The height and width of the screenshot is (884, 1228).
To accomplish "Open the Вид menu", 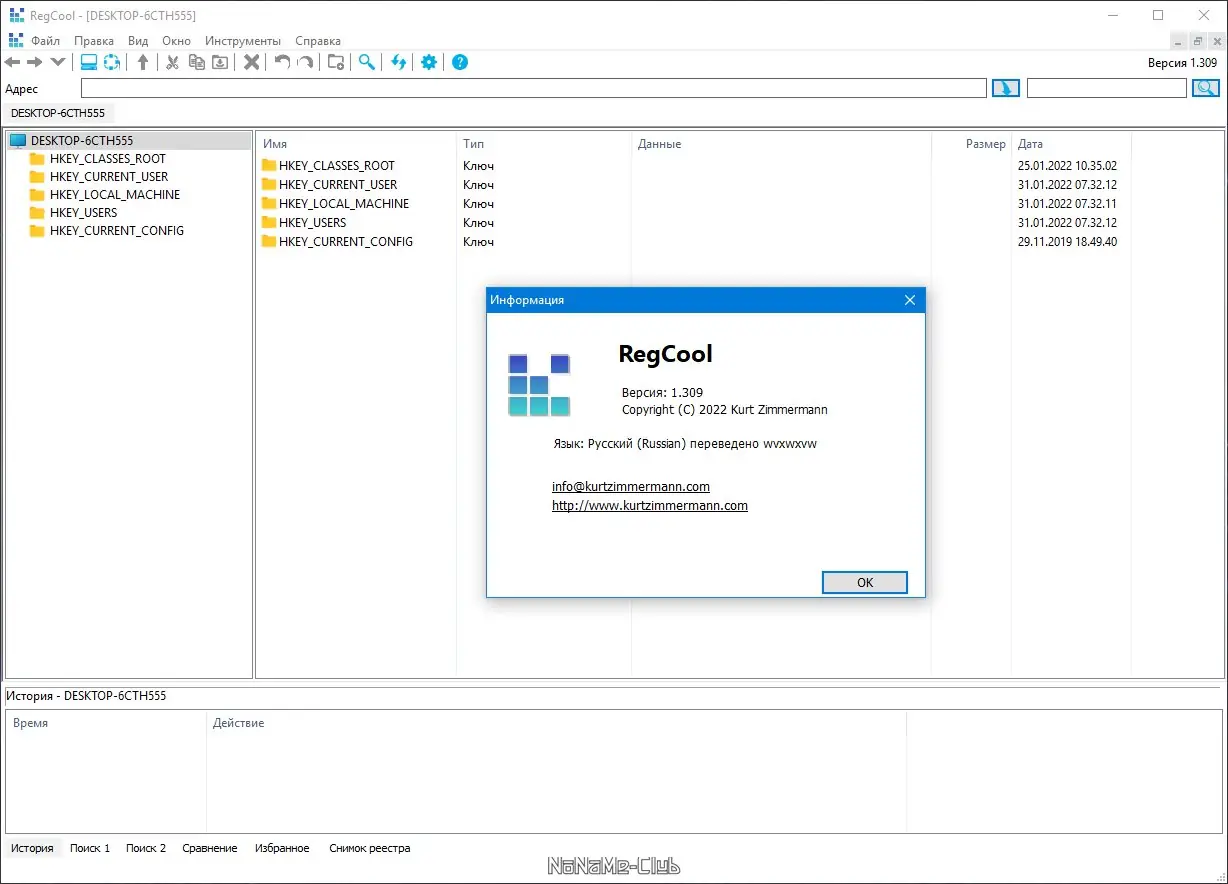I will click(138, 41).
